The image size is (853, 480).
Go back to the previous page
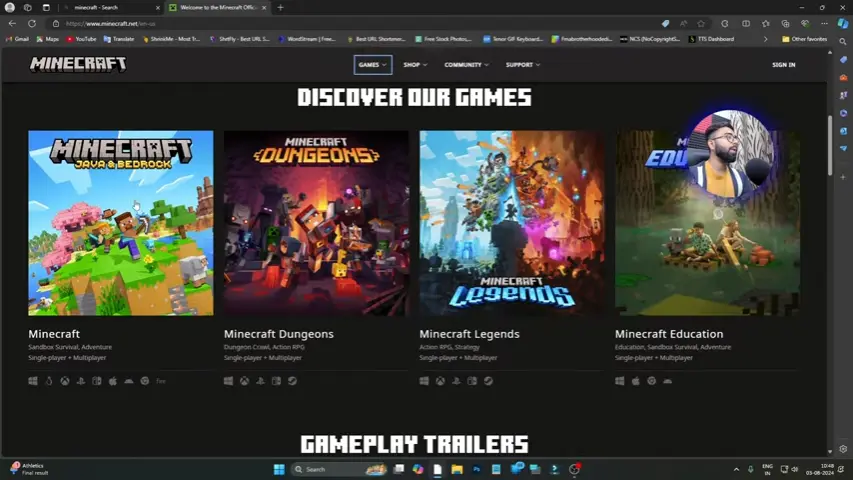tap(12, 23)
